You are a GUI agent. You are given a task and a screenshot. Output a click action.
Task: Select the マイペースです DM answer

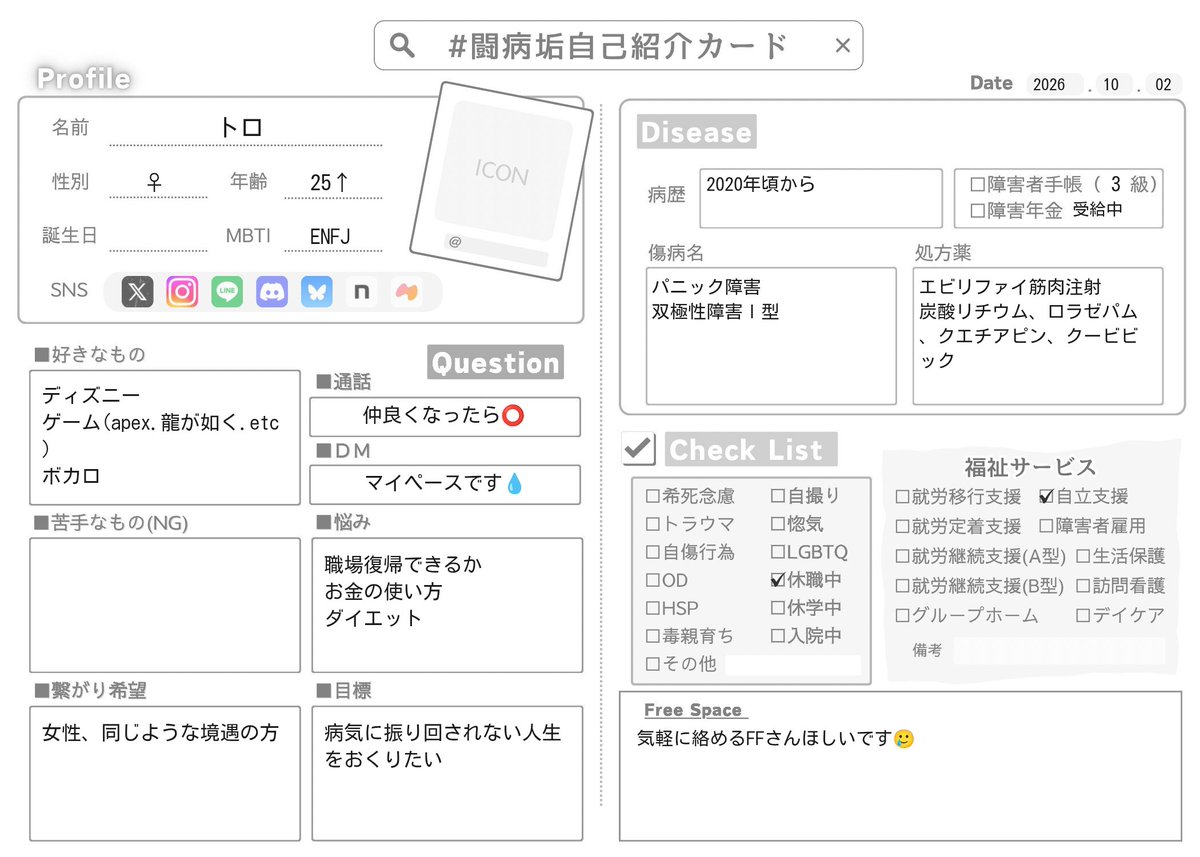coord(445,485)
